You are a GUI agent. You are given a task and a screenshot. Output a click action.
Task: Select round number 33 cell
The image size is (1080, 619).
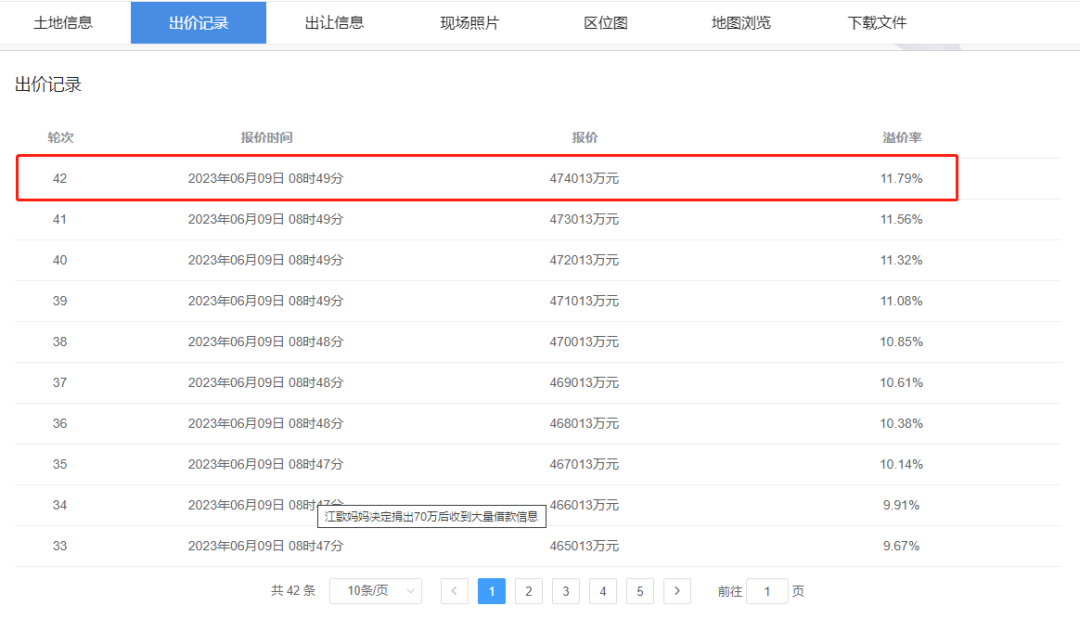60,546
